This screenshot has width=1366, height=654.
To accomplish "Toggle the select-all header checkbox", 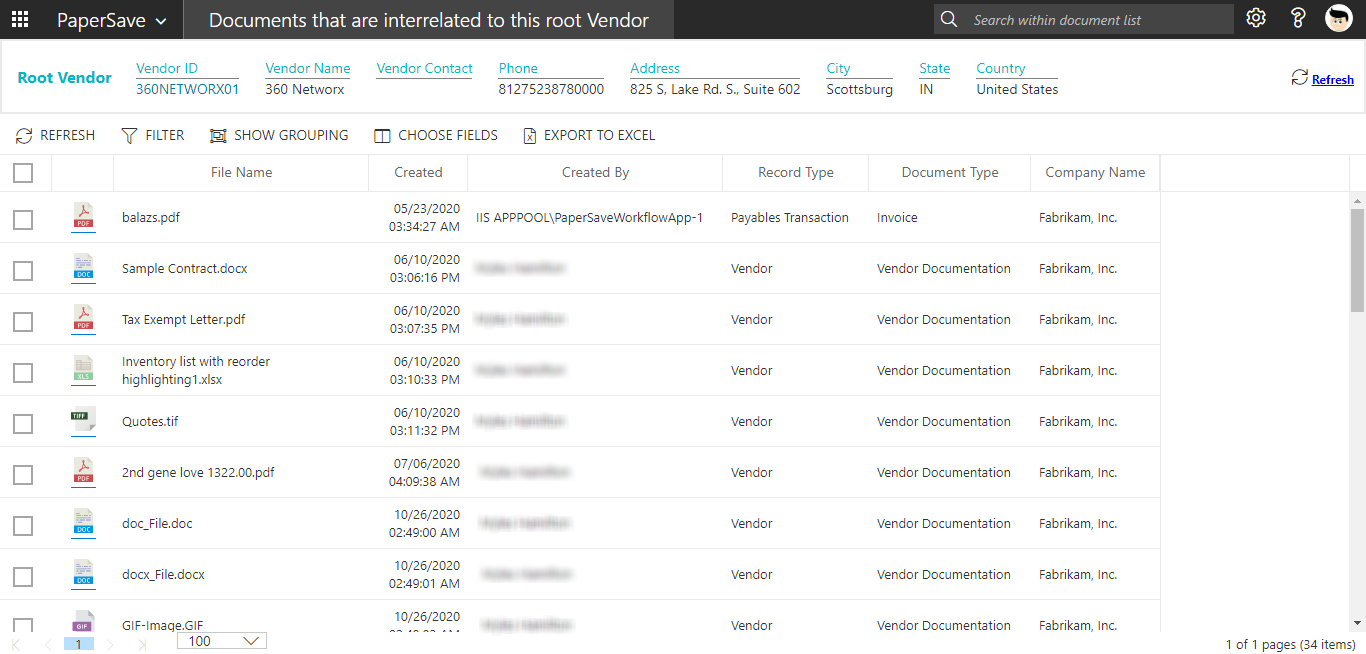I will [x=23, y=173].
